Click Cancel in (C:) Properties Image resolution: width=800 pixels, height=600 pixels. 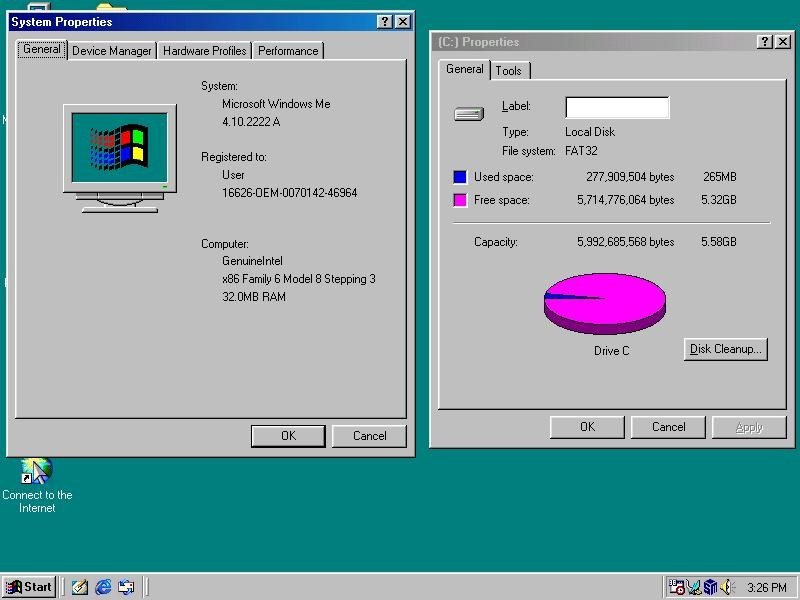[668, 427]
